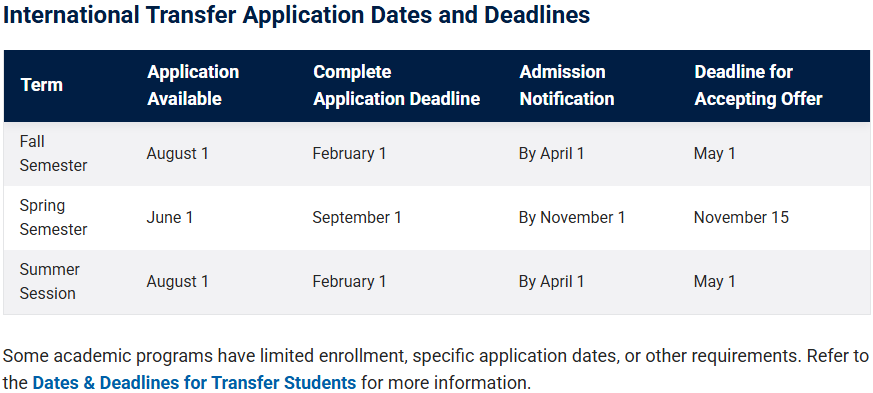This screenshot has height=393, width=873.
Task: Click Fall Semester's August 1 available date
Action: pos(178,154)
